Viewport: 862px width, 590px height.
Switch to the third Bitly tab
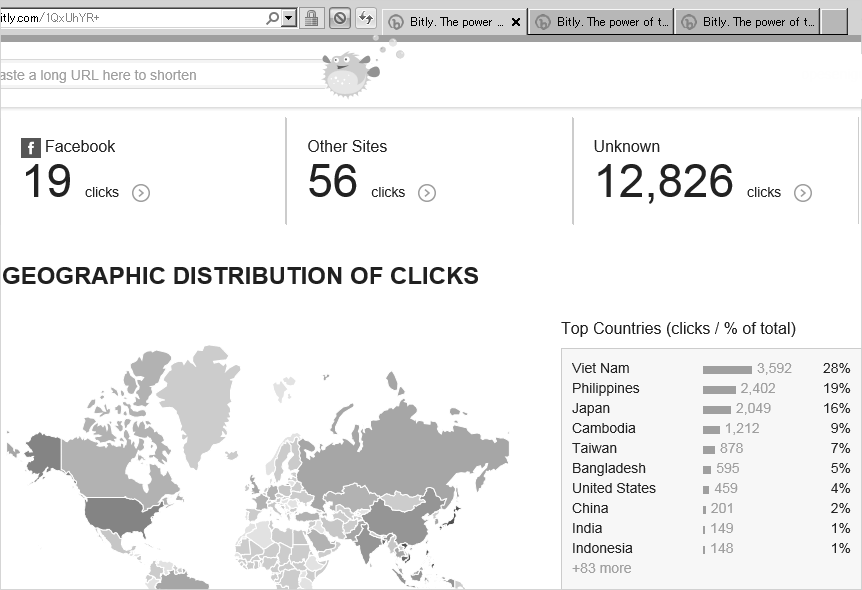click(747, 22)
